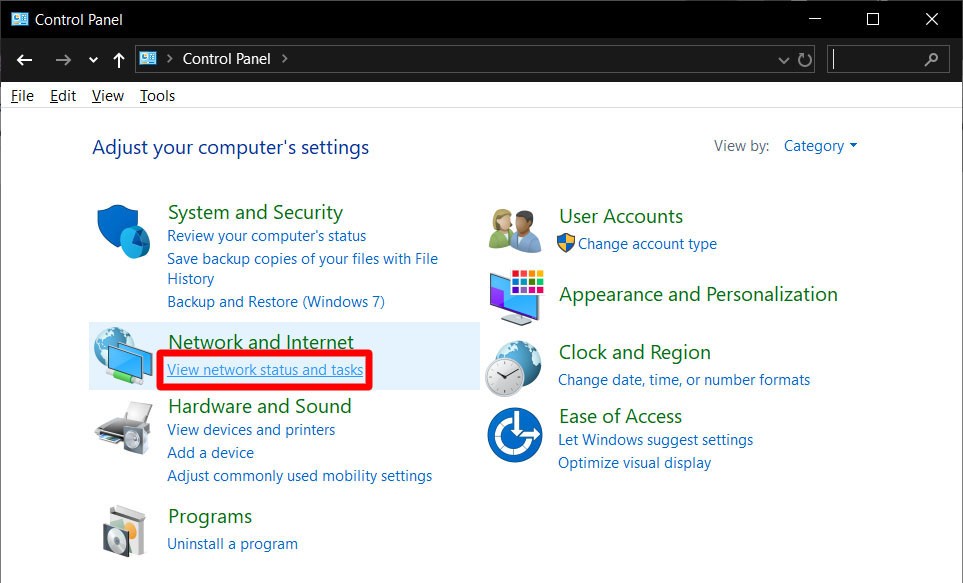
Task: Go back with the back arrow
Action: click(x=25, y=60)
